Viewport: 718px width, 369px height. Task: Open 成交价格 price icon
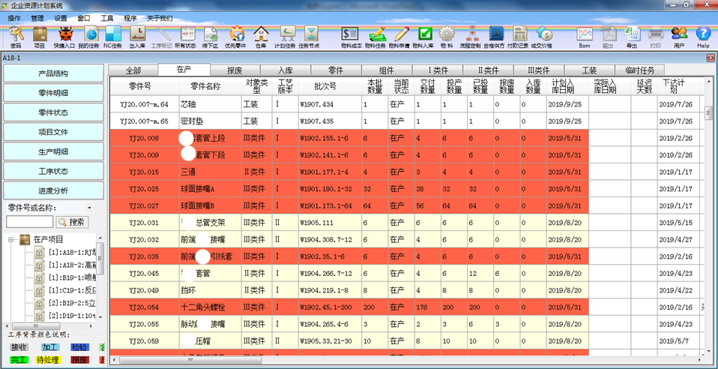pyautogui.click(x=543, y=37)
